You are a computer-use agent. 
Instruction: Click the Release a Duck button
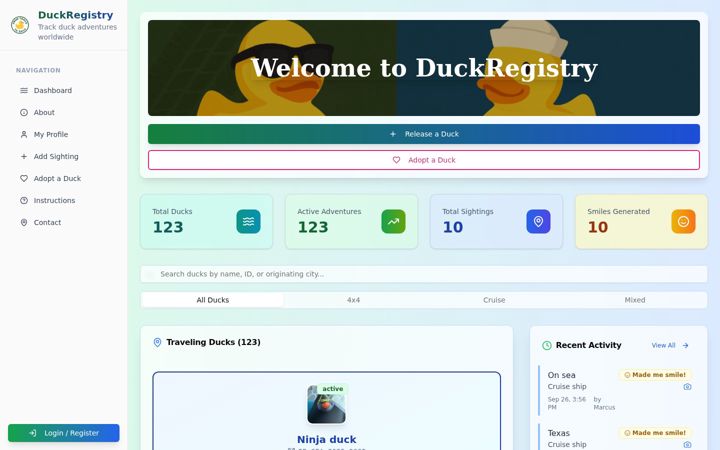(424, 134)
